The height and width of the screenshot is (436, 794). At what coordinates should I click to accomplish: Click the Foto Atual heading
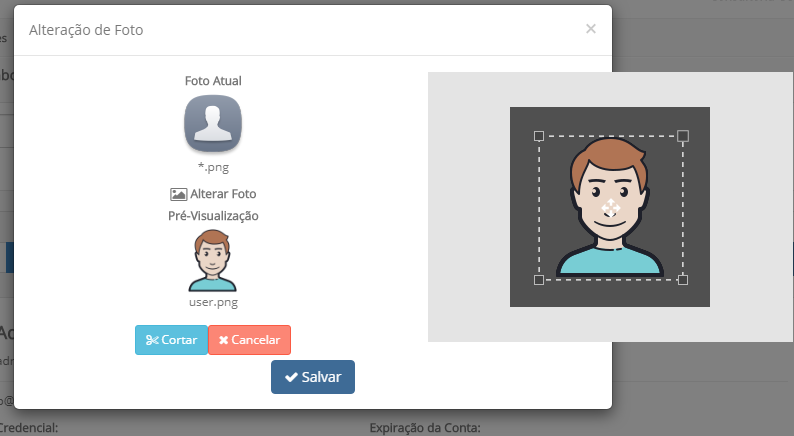pyautogui.click(x=213, y=81)
